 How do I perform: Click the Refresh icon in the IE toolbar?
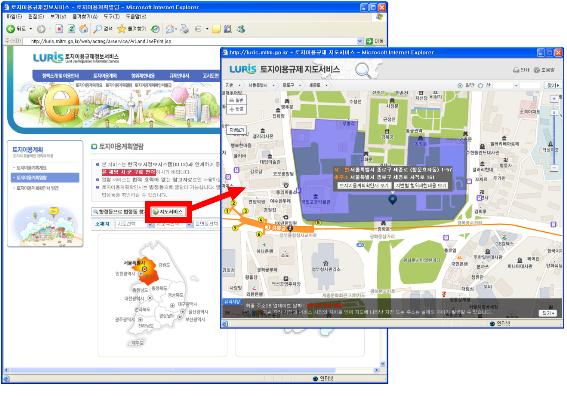tap(72, 29)
